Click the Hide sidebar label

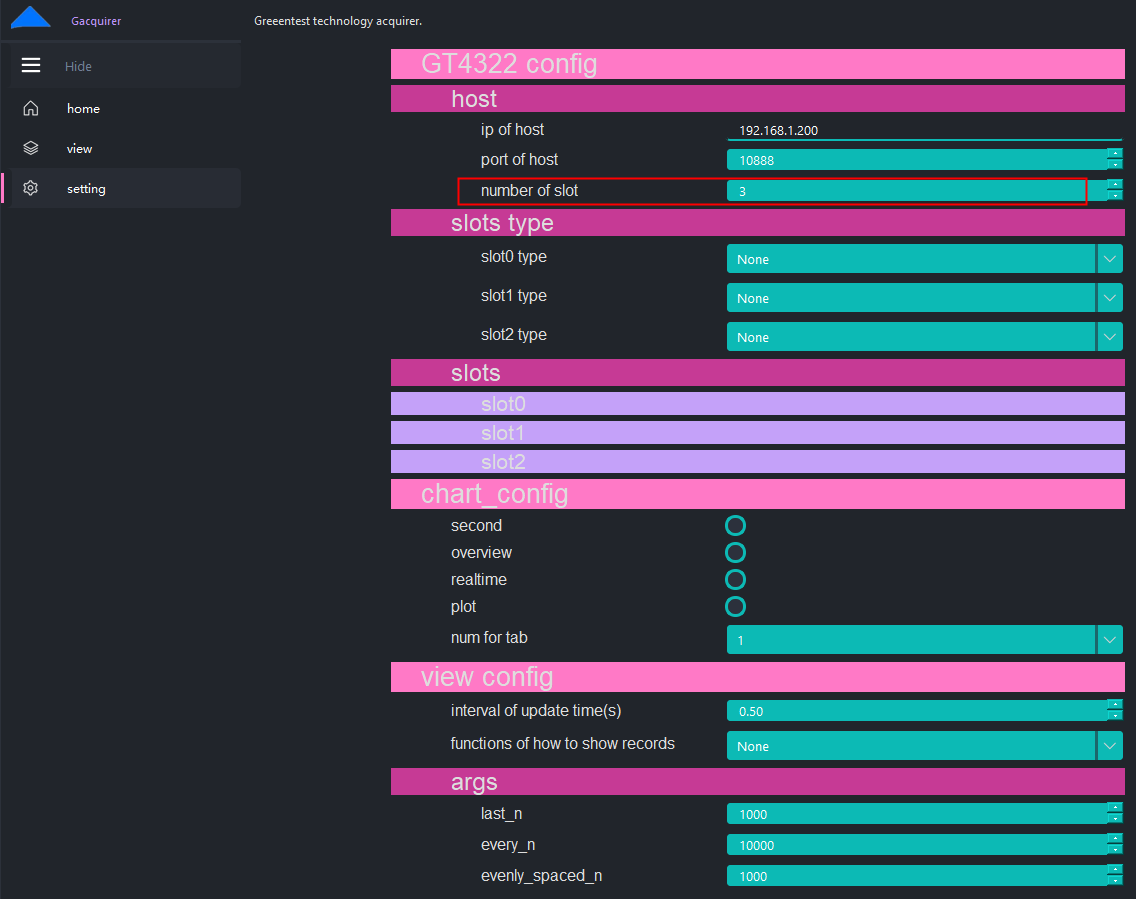[78, 66]
